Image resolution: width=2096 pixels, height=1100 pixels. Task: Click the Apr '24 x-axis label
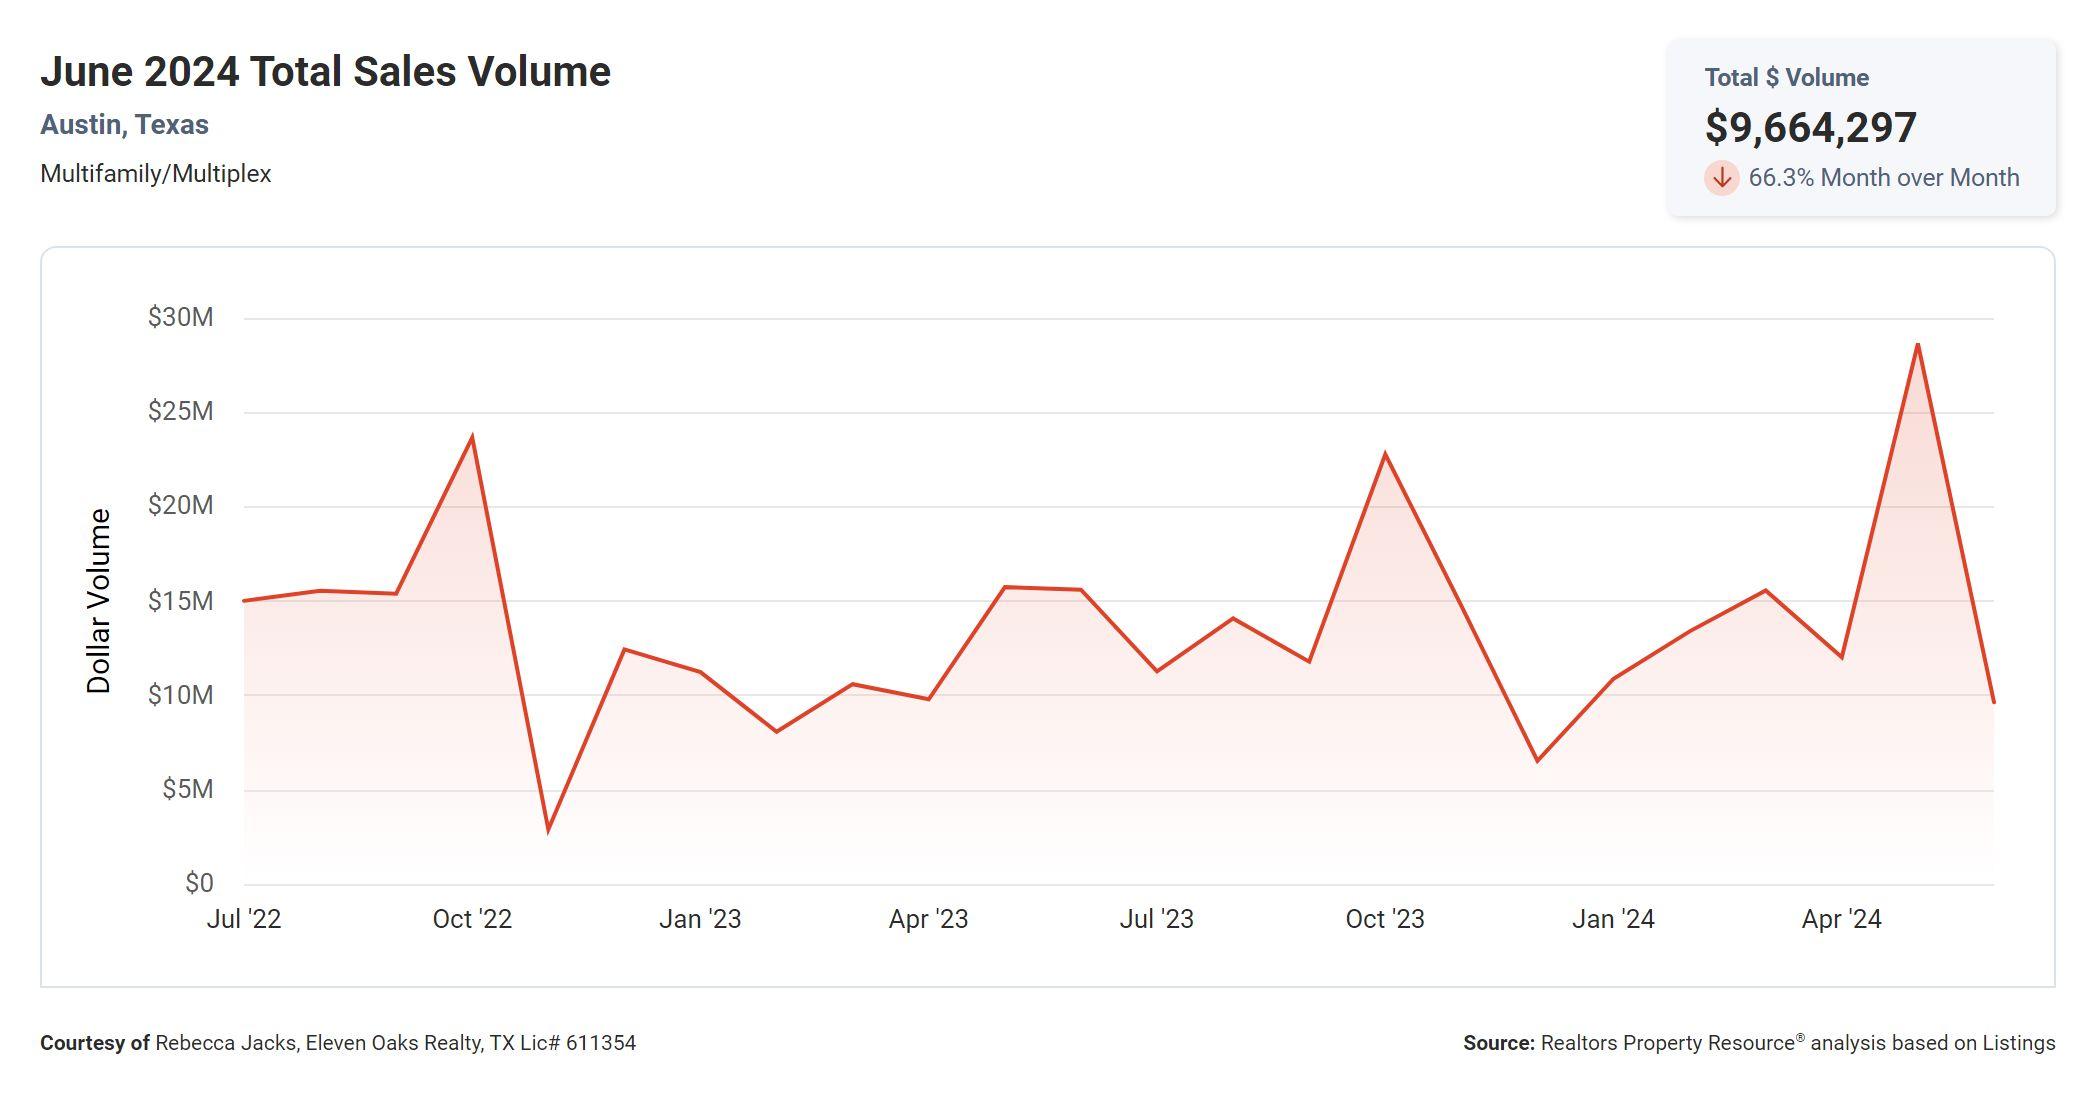(x=1841, y=919)
